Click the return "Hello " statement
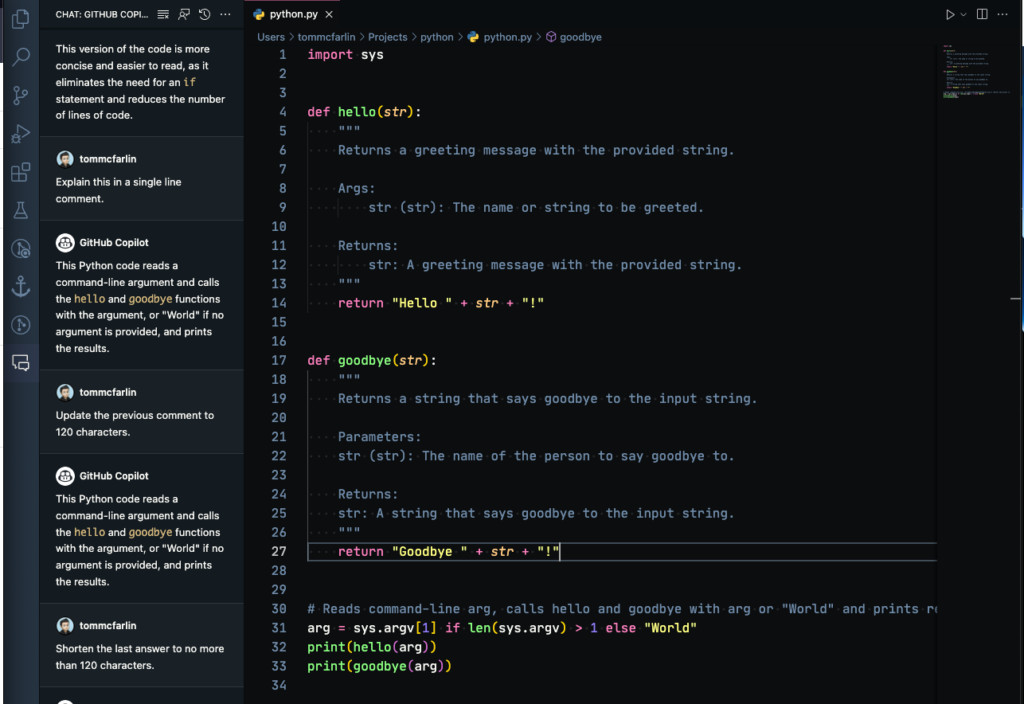The height and width of the screenshot is (704, 1024). click(x=441, y=303)
